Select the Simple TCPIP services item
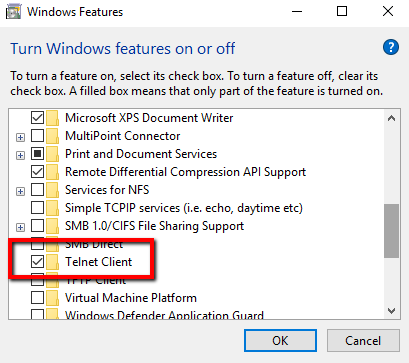409x363 pixels. [x=184, y=208]
